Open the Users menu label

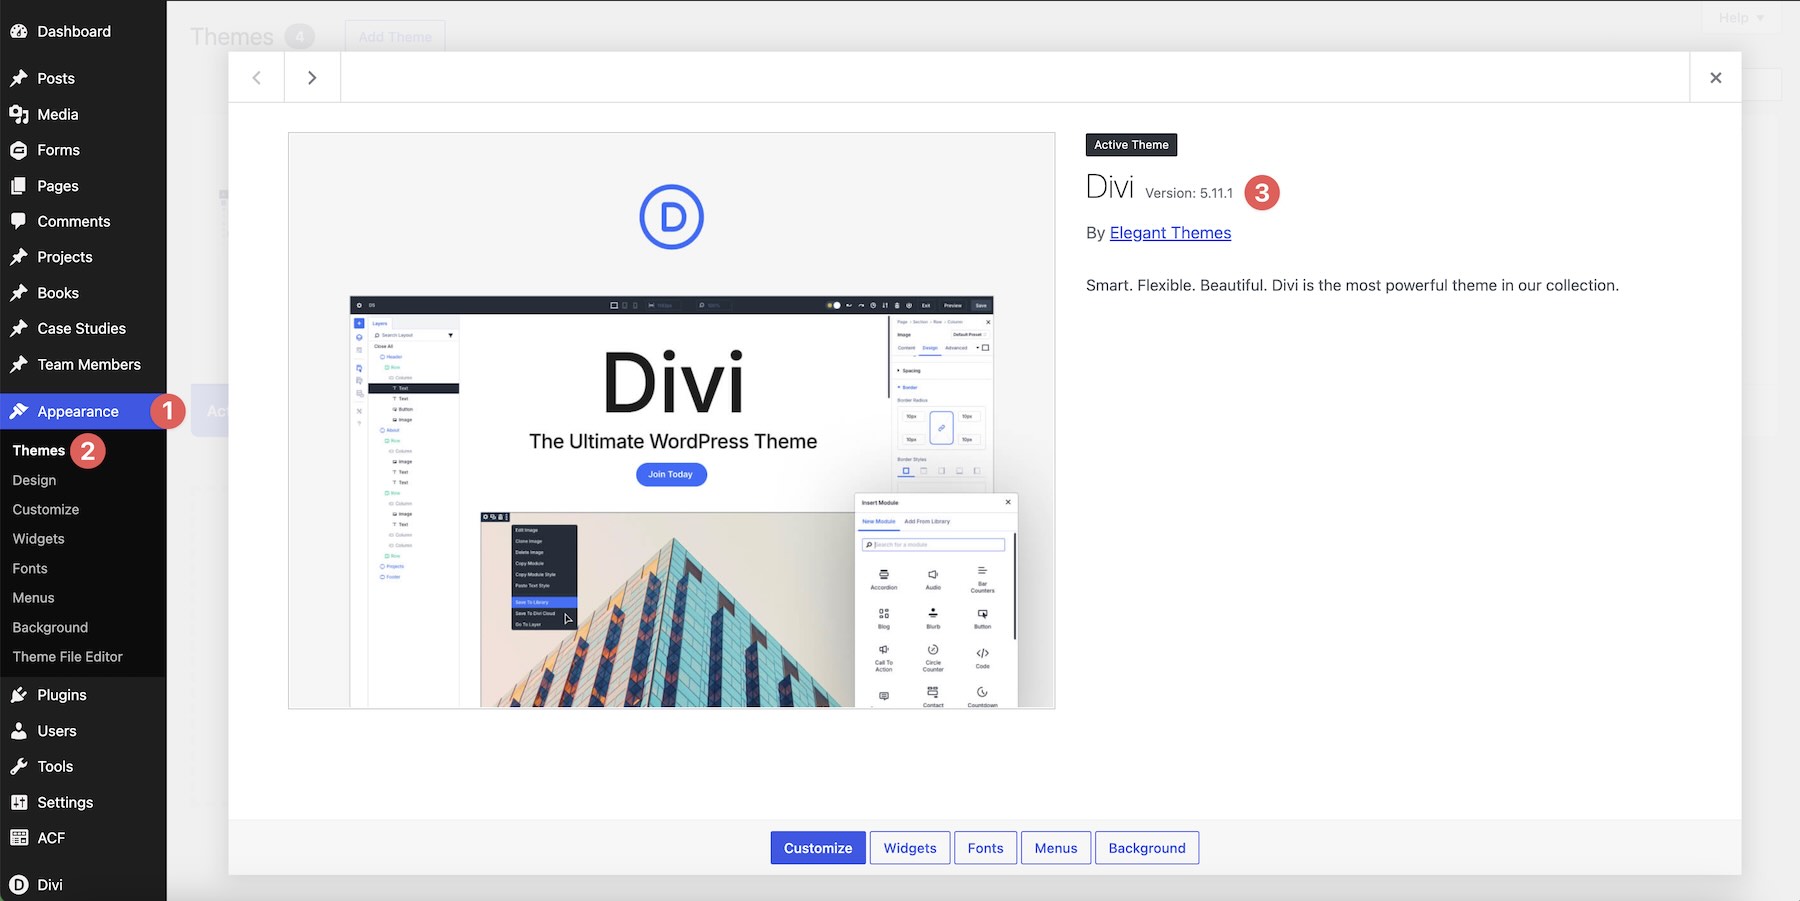point(57,731)
